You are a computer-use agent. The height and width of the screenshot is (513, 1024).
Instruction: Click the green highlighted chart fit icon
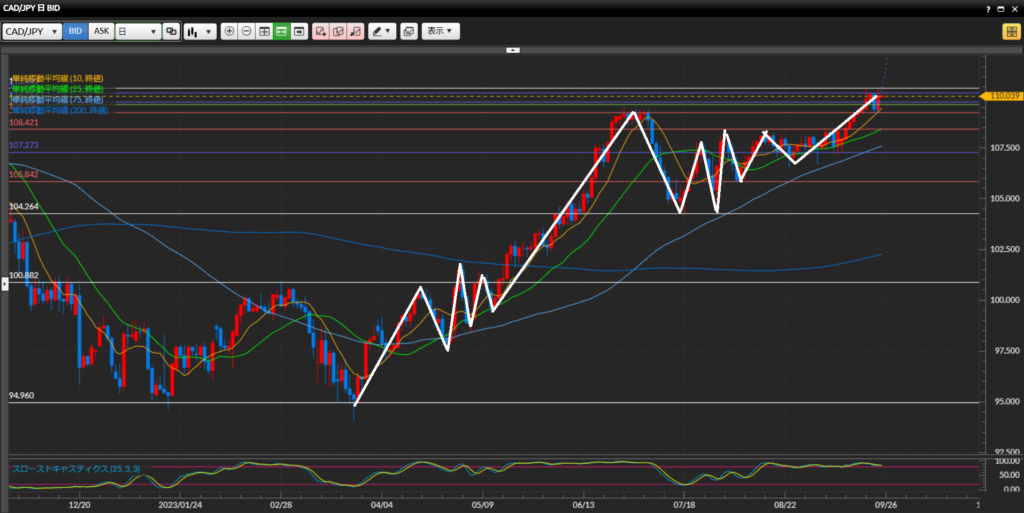pyautogui.click(x=281, y=31)
